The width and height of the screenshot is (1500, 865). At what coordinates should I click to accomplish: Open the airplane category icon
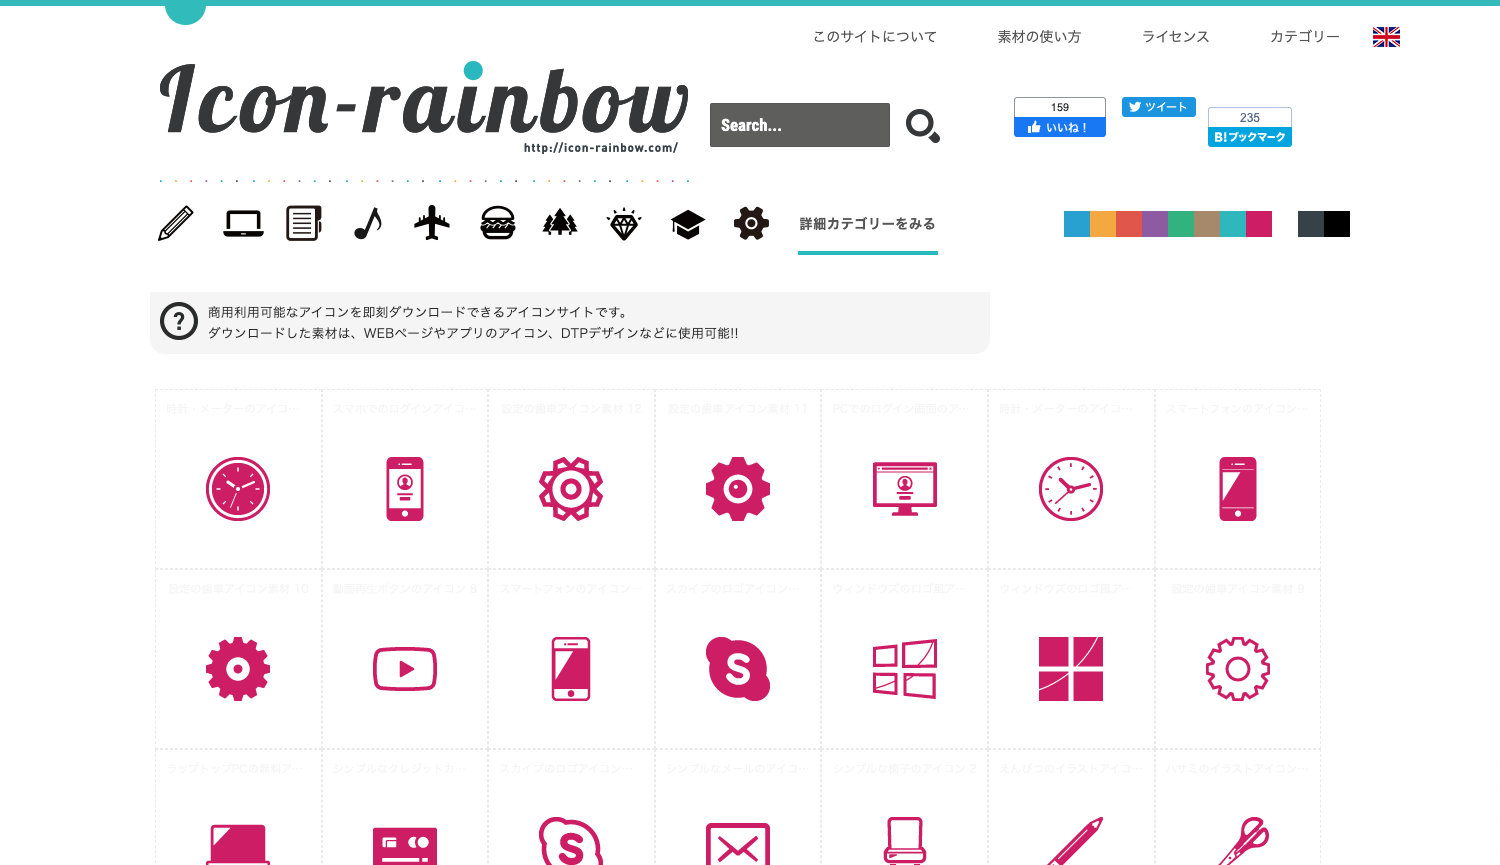click(432, 223)
